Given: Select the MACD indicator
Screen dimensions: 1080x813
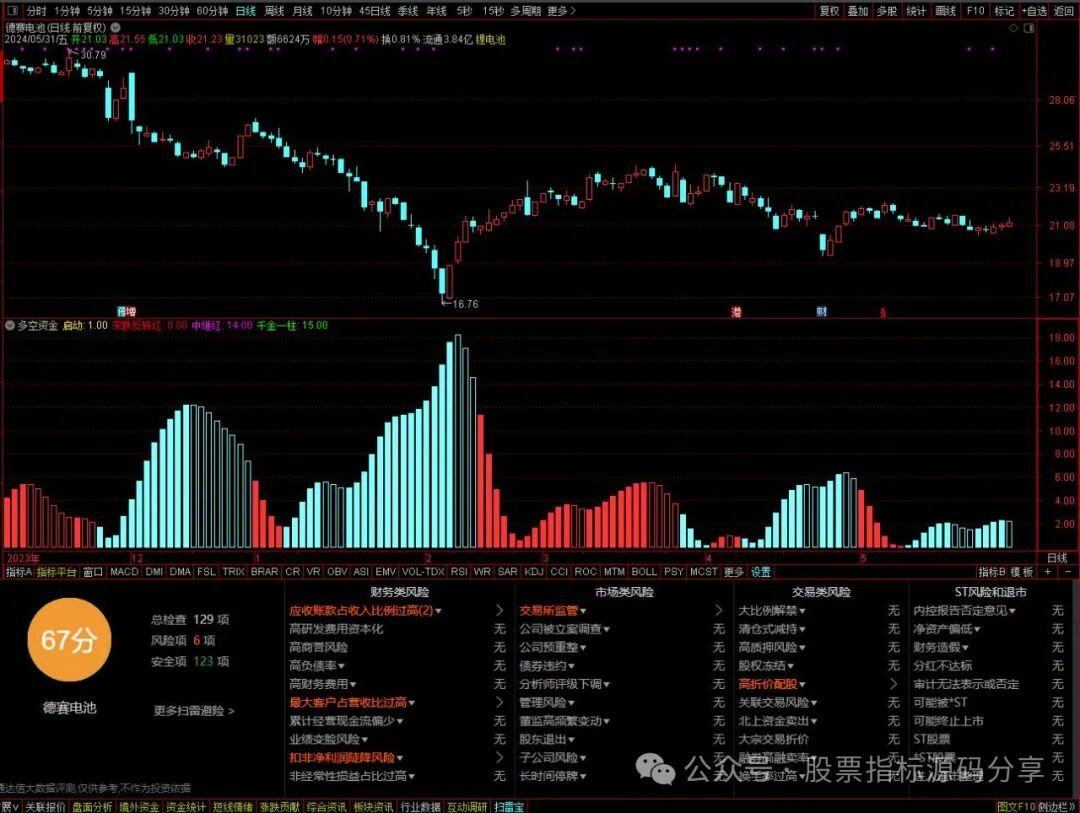Looking at the screenshot, I should click(x=124, y=572).
